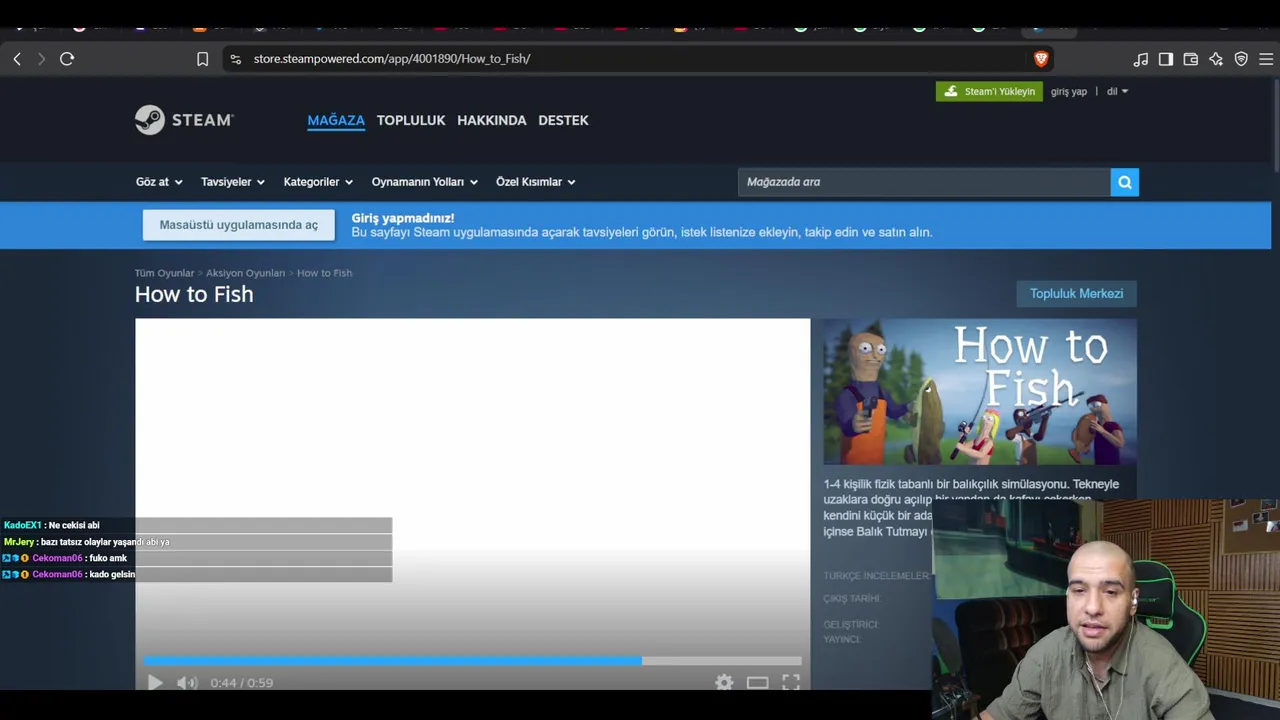The image size is (1280, 720).
Task: Open the Brave Playlist music note icon
Action: (1141, 59)
